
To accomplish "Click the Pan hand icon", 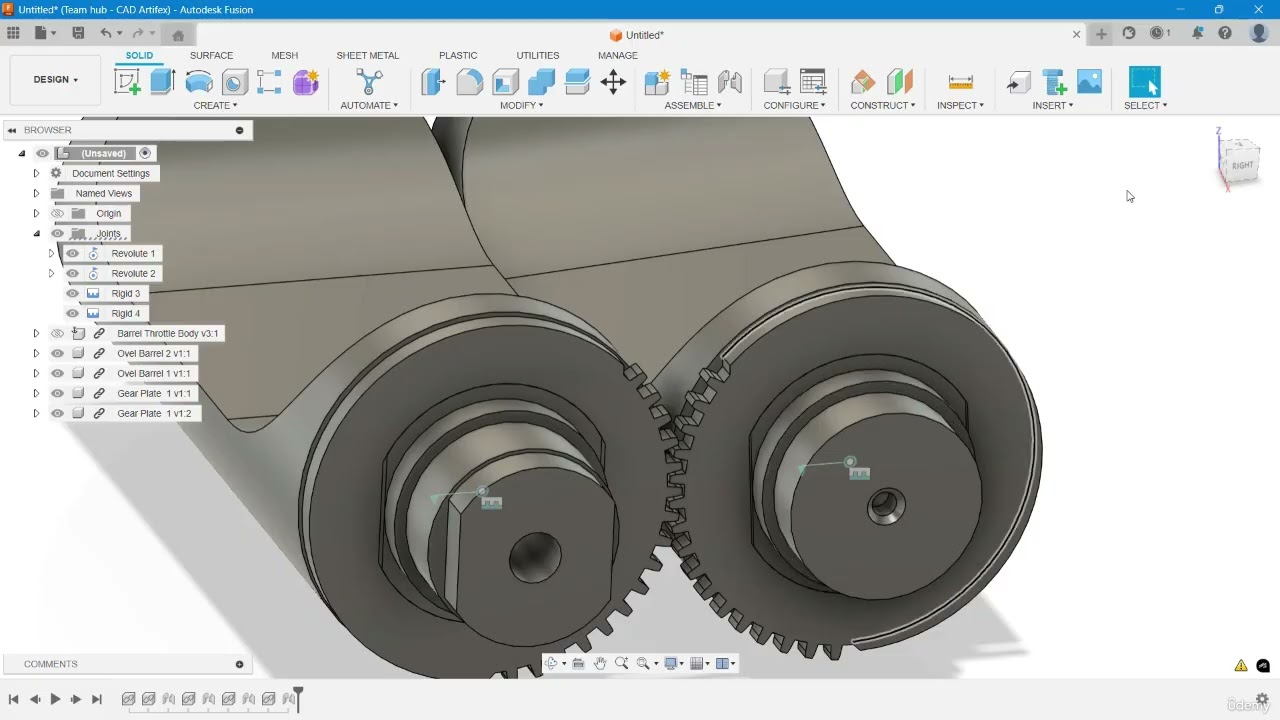I will pos(600,663).
